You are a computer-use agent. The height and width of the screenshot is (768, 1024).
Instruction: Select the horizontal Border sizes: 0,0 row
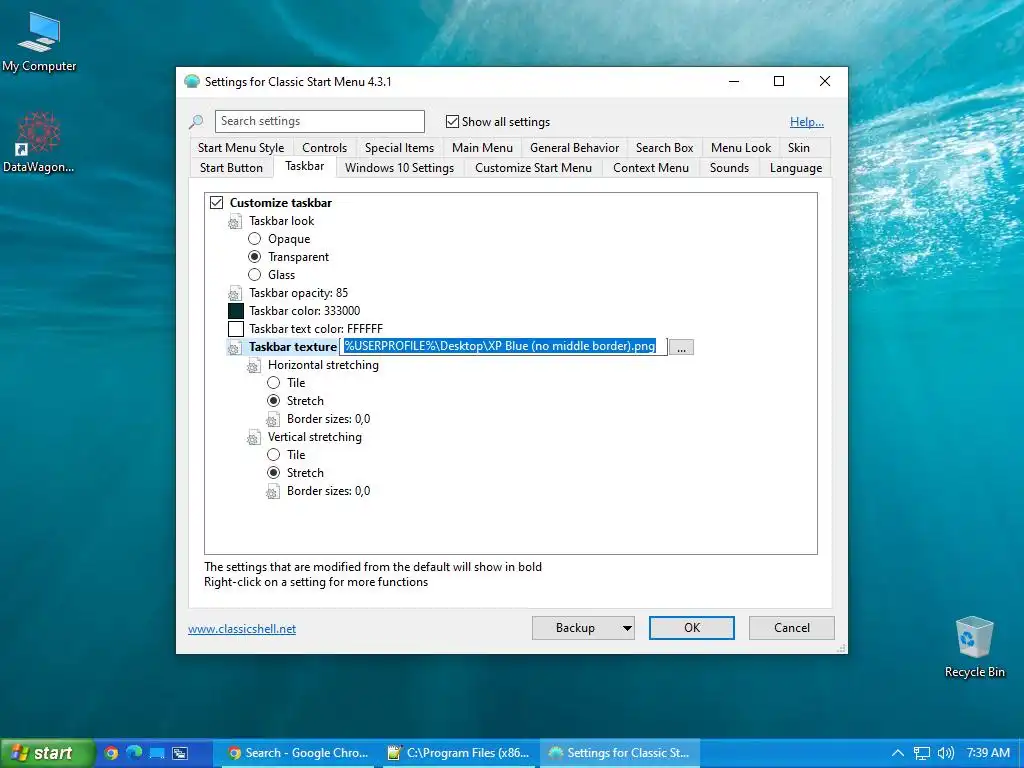328,419
